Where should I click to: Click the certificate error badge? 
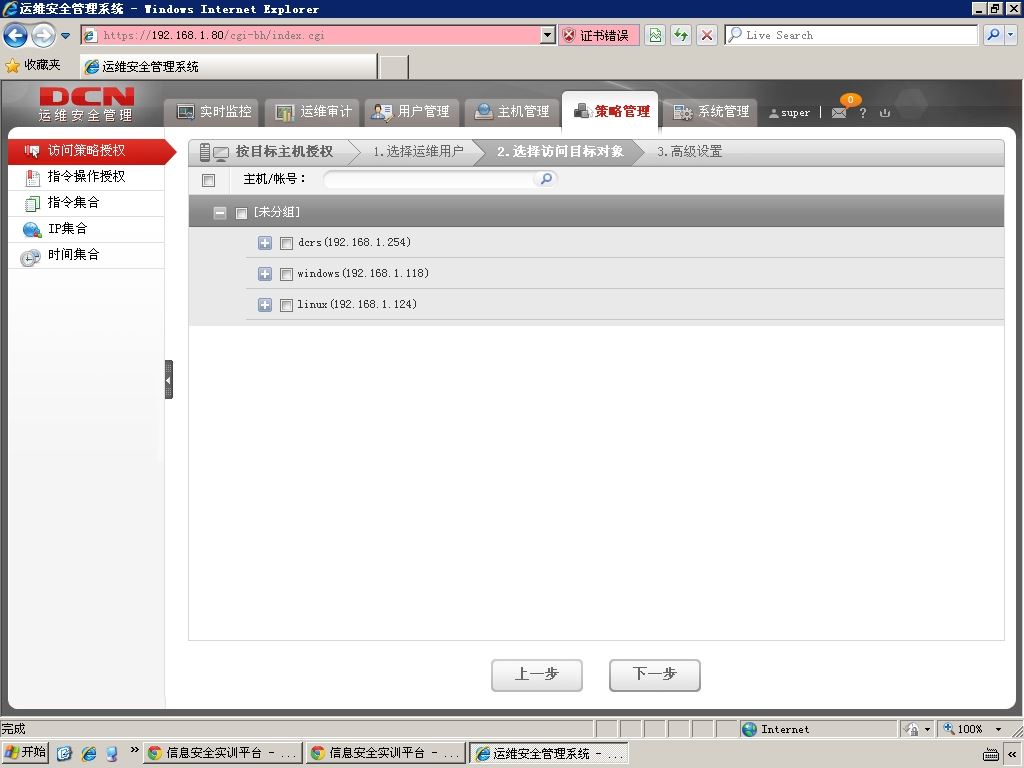point(599,35)
